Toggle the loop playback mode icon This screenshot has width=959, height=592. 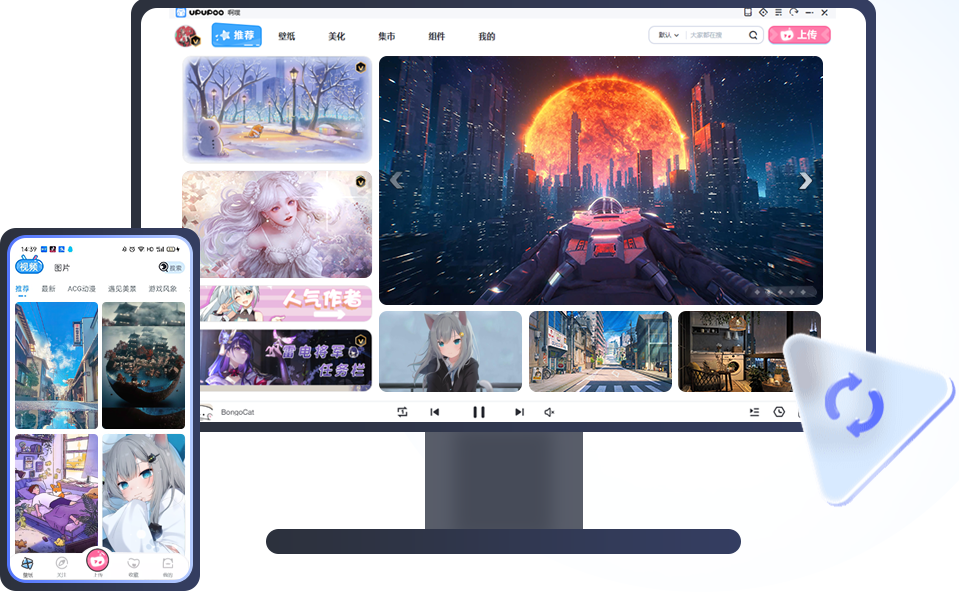click(x=404, y=411)
